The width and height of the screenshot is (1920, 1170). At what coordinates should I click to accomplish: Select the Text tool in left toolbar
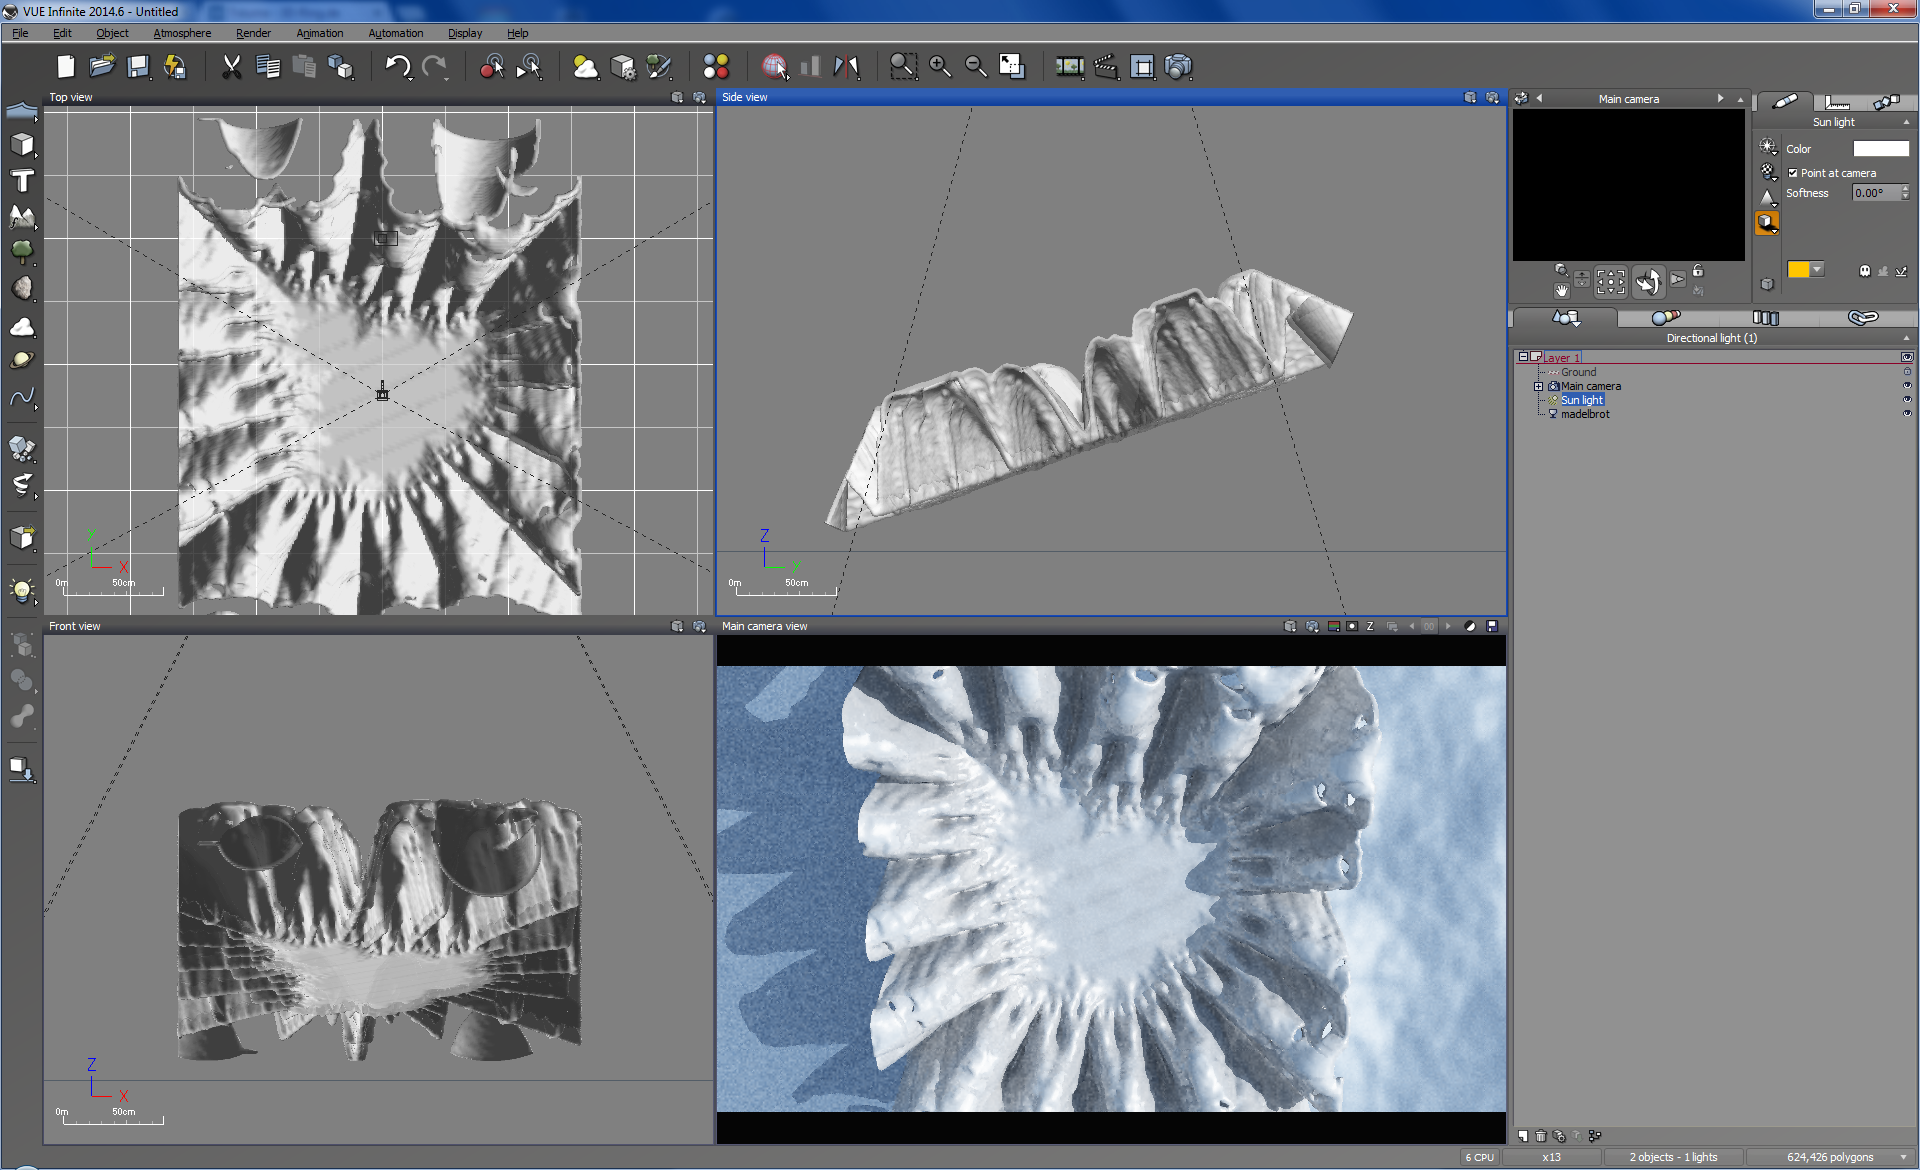(x=22, y=181)
